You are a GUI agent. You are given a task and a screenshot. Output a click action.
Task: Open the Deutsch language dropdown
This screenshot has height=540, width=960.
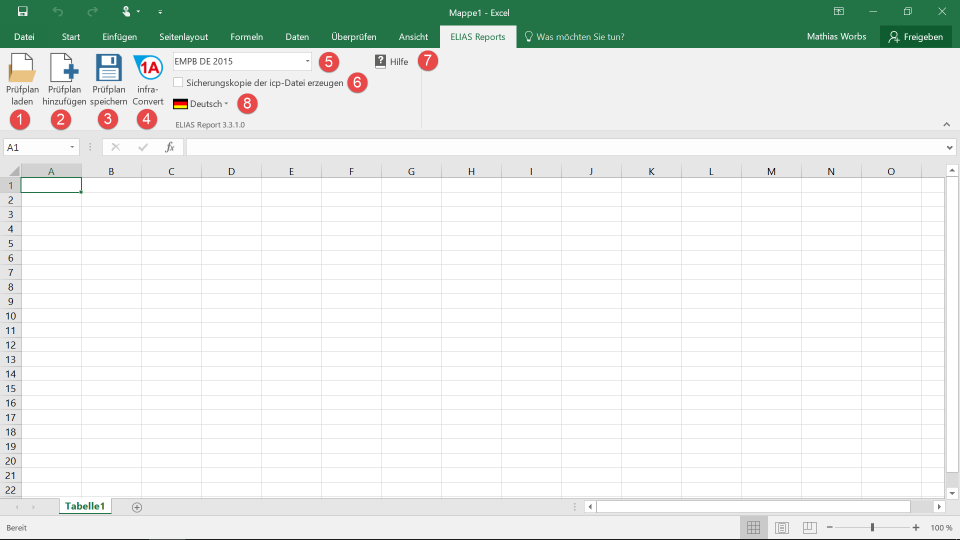[201, 103]
